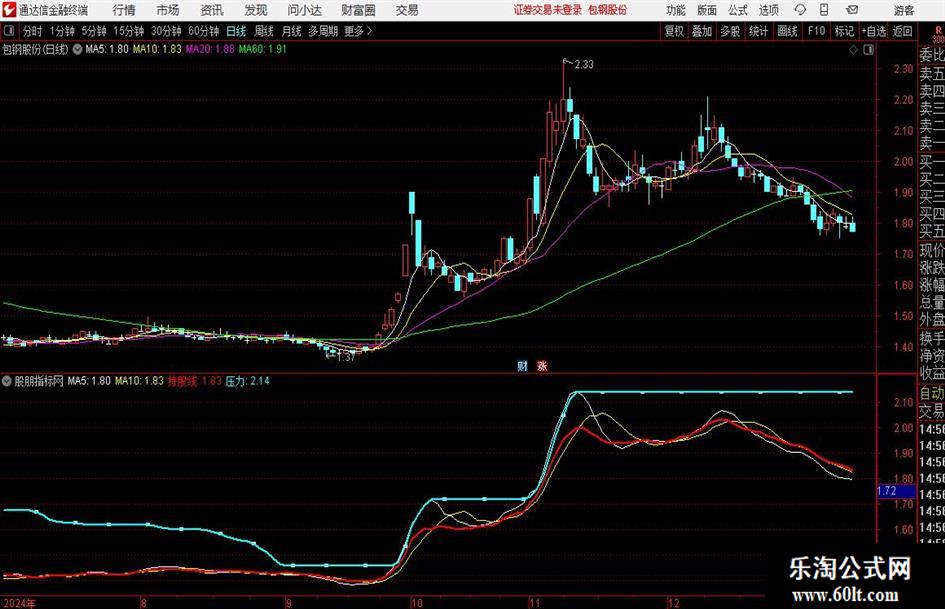This screenshot has height=609, width=945.
Task: Open the 版面 menu
Action: click(x=707, y=10)
